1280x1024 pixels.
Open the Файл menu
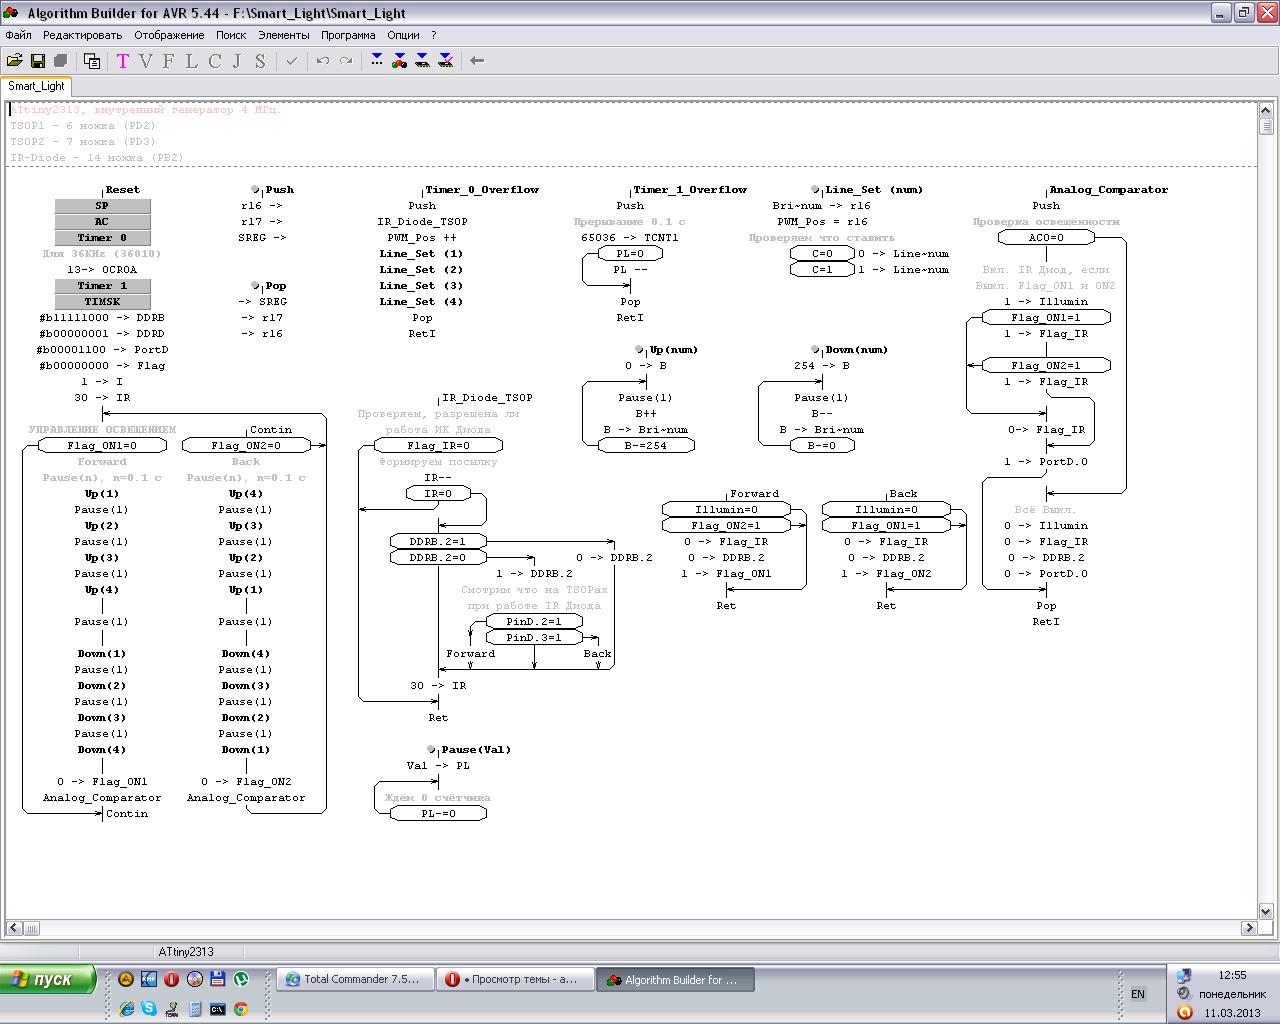point(18,35)
